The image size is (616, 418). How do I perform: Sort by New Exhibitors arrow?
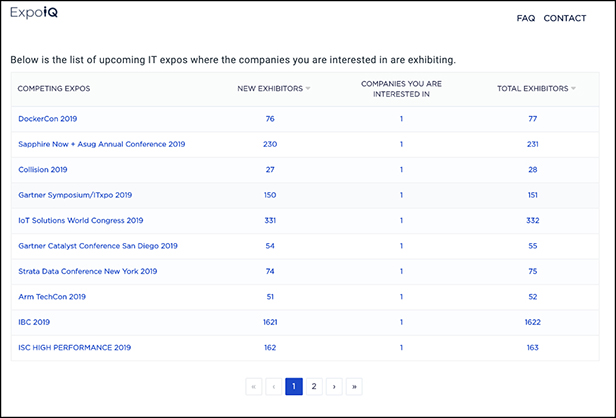[308, 88]
